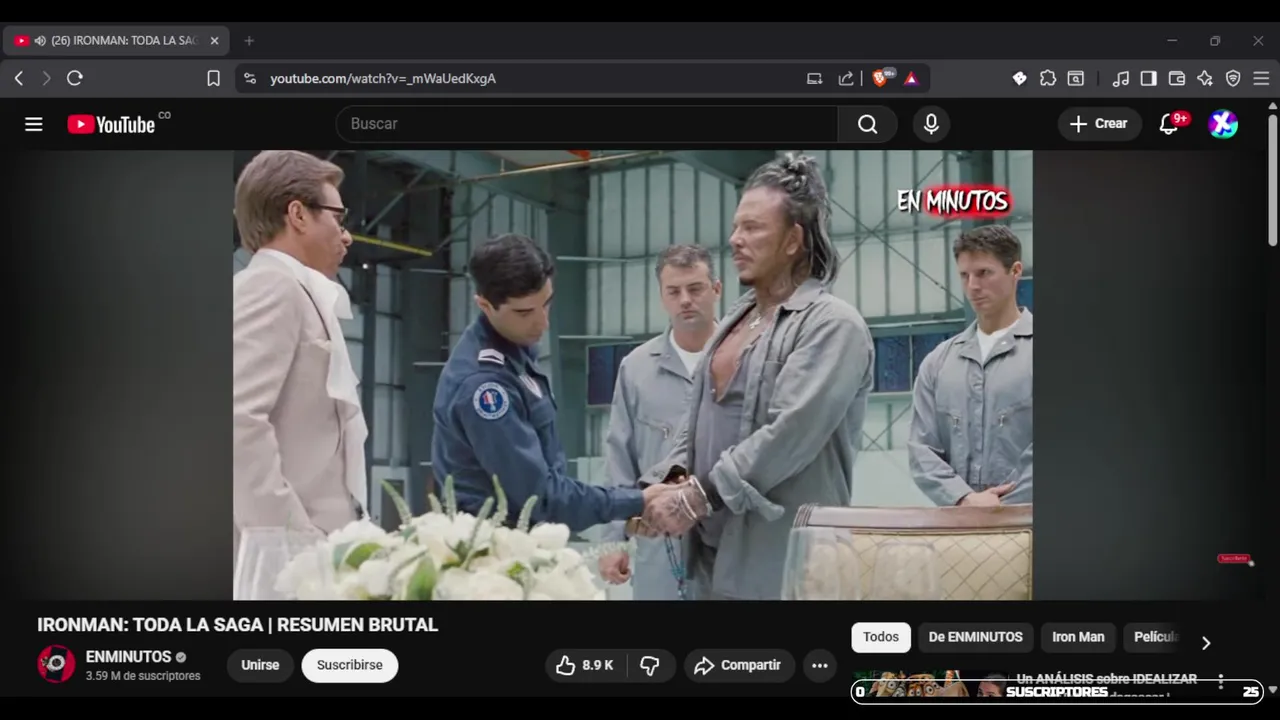Image resolution: width=1280 pixels, height=720 pixels.
Task: Open the notifications bell
Action: coord(1168,124)
